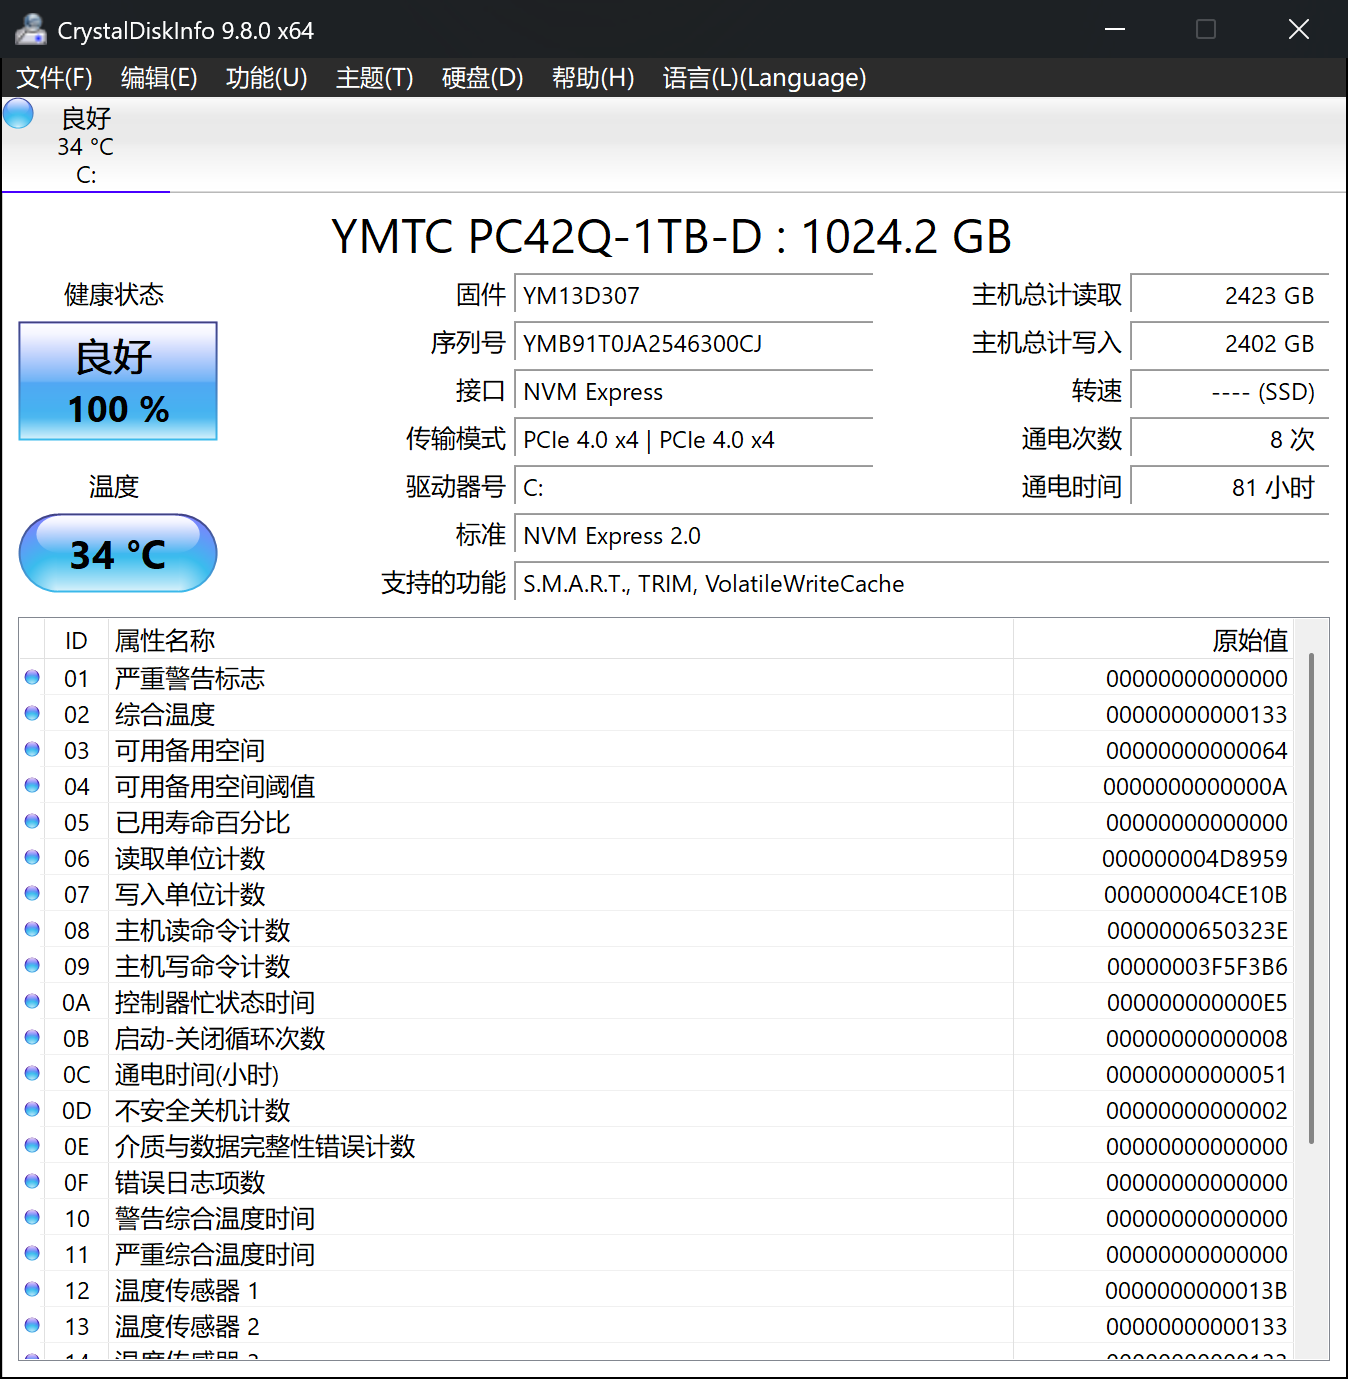Image resolution: width=1348 pixels, height=1379 pixels.
Task: Click the drive letter field C:
Action: pos(693,488)
